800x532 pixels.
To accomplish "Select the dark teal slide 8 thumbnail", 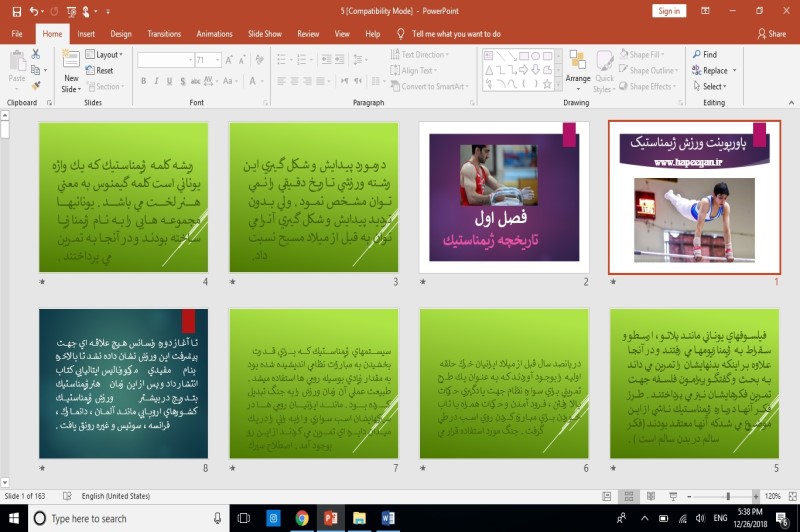I will click(123, 383).
